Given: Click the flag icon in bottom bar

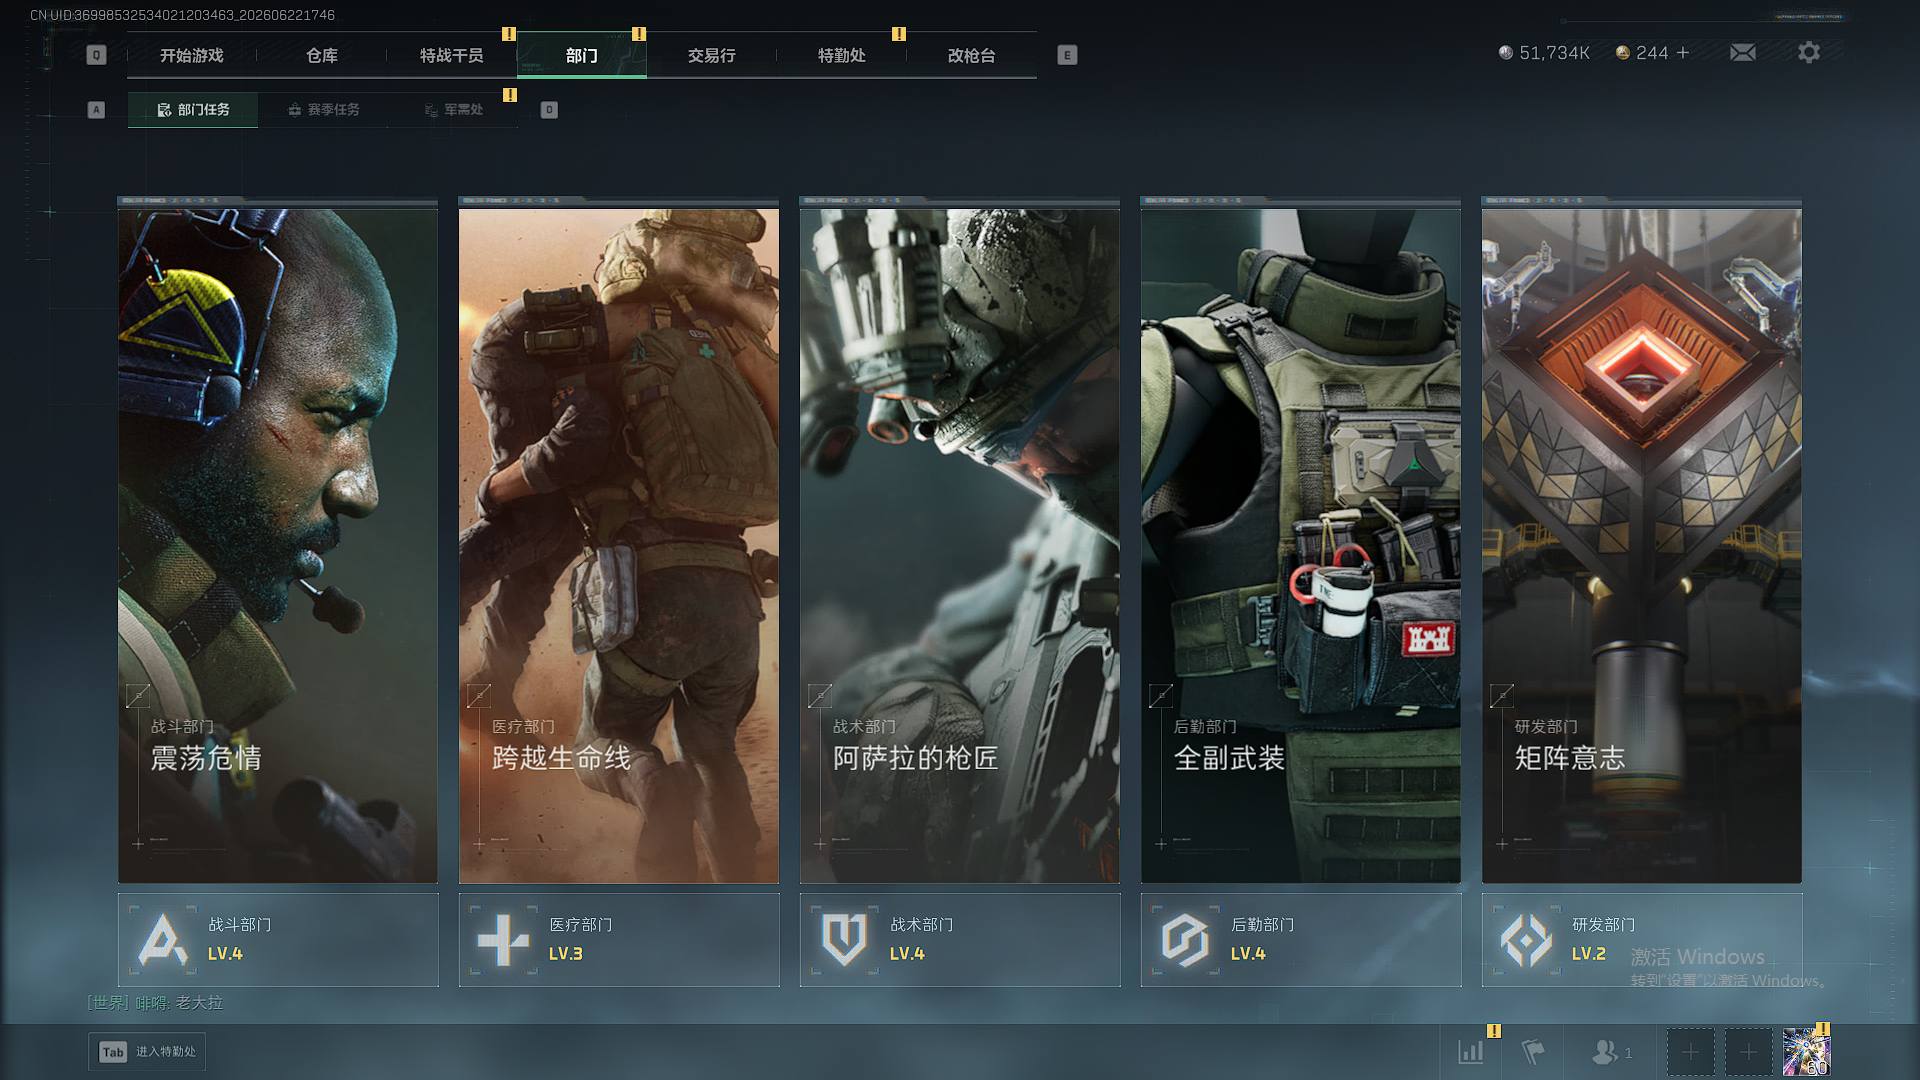Looking at the screenshot, I should 1533,1051.
